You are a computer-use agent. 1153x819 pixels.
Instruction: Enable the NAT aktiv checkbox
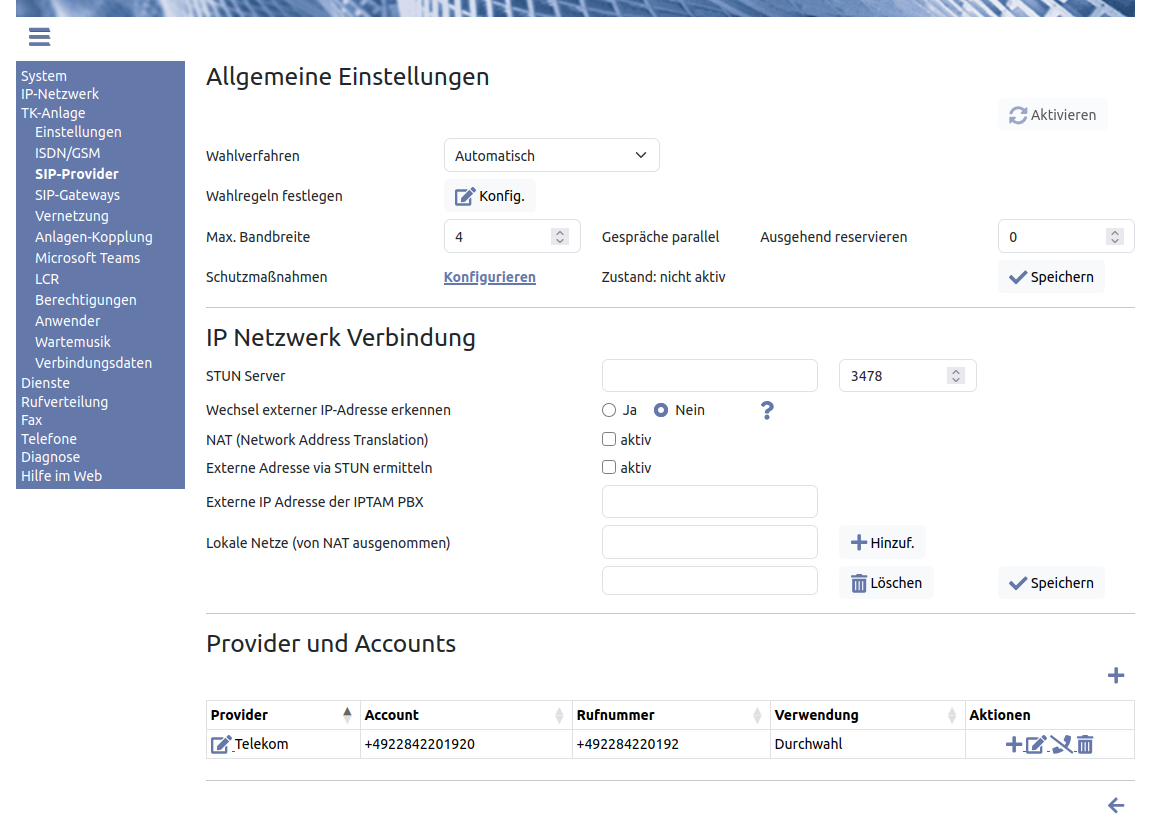tap(609, 439)
